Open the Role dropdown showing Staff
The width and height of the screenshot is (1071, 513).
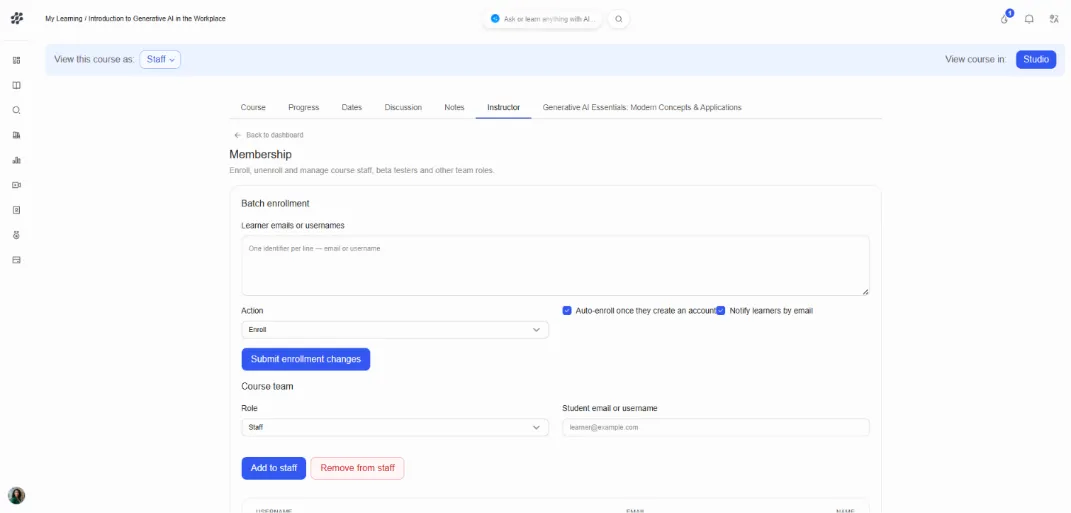395,428
